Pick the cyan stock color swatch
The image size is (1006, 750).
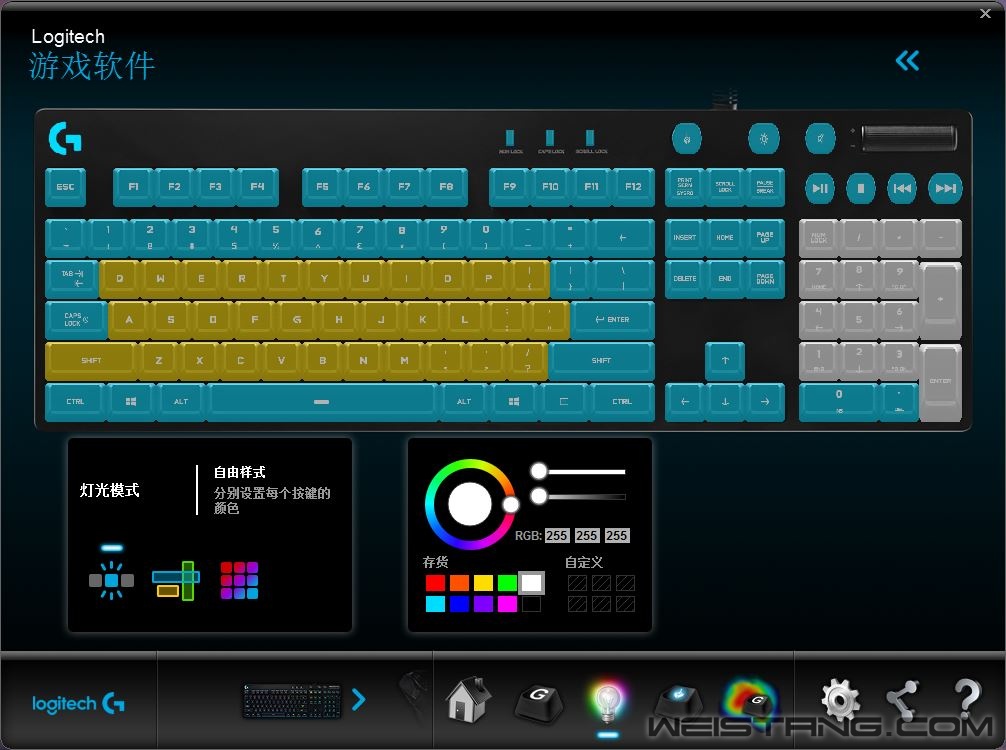(x=435, y=604)
